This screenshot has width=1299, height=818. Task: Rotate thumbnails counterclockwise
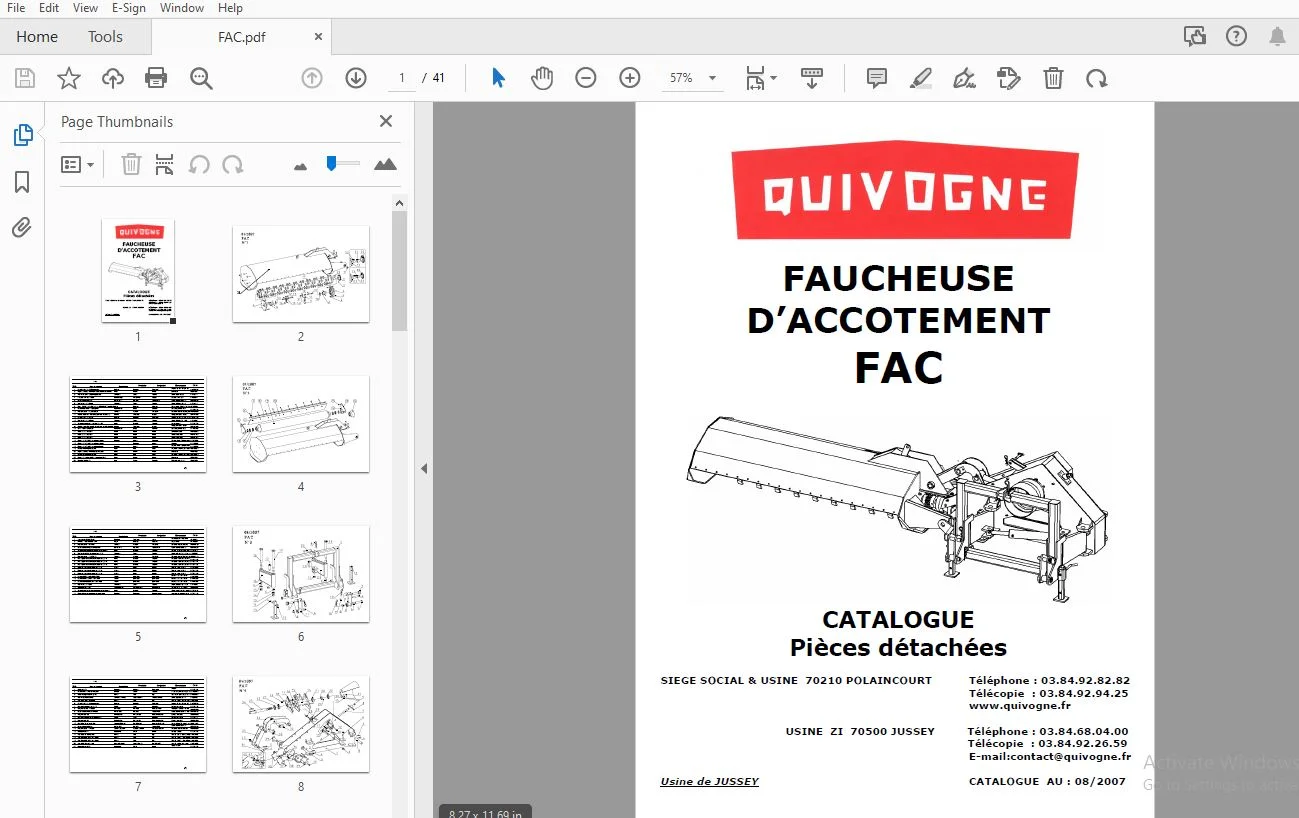coord(199,165)
